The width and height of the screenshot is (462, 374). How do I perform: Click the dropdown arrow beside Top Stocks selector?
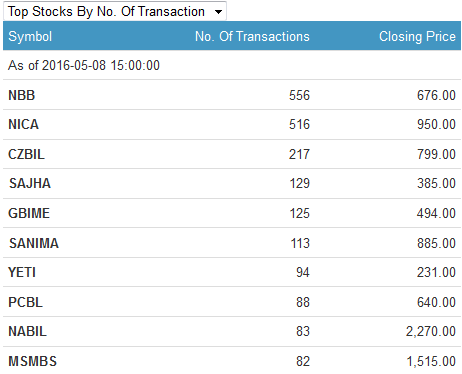[218, 12]
